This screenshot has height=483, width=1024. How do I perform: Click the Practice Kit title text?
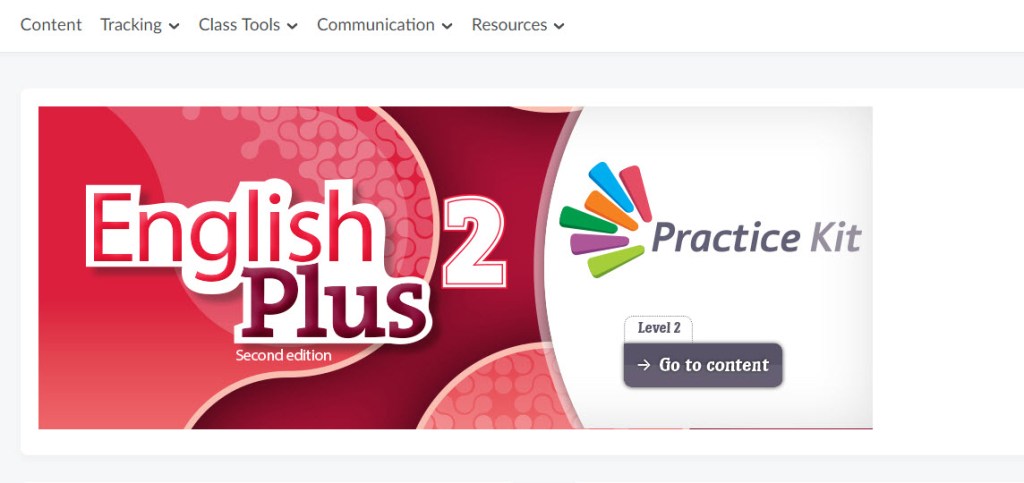[756, 237]
